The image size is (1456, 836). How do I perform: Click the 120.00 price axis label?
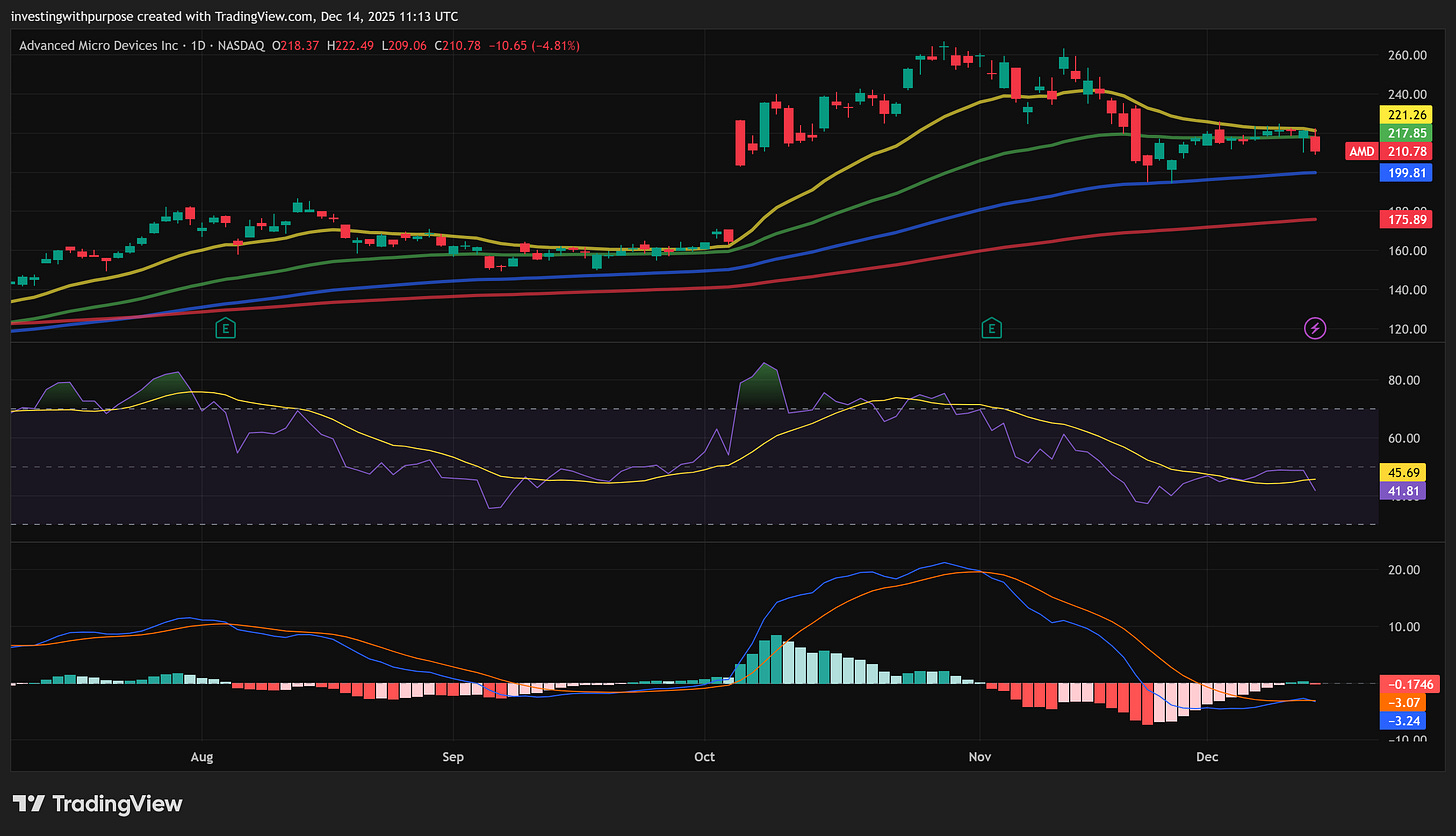[1405, 329]
